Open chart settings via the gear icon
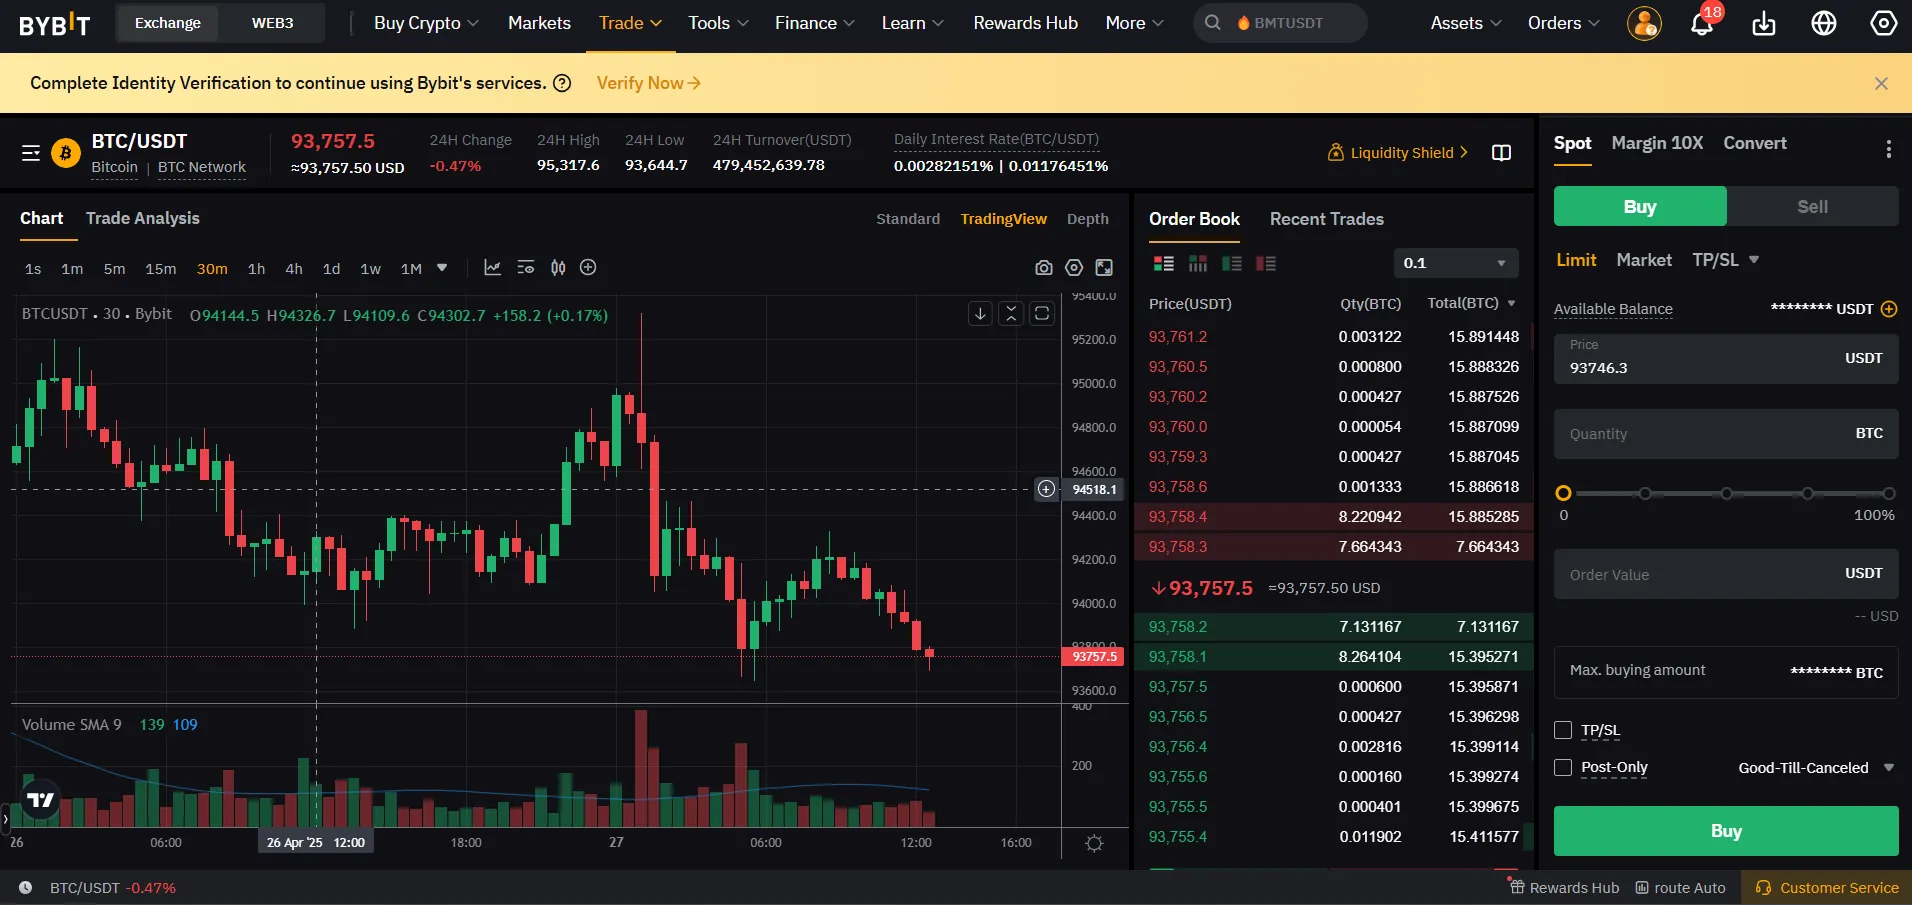The width and height of the screenshot is (1912, 905). point(1094,843)
